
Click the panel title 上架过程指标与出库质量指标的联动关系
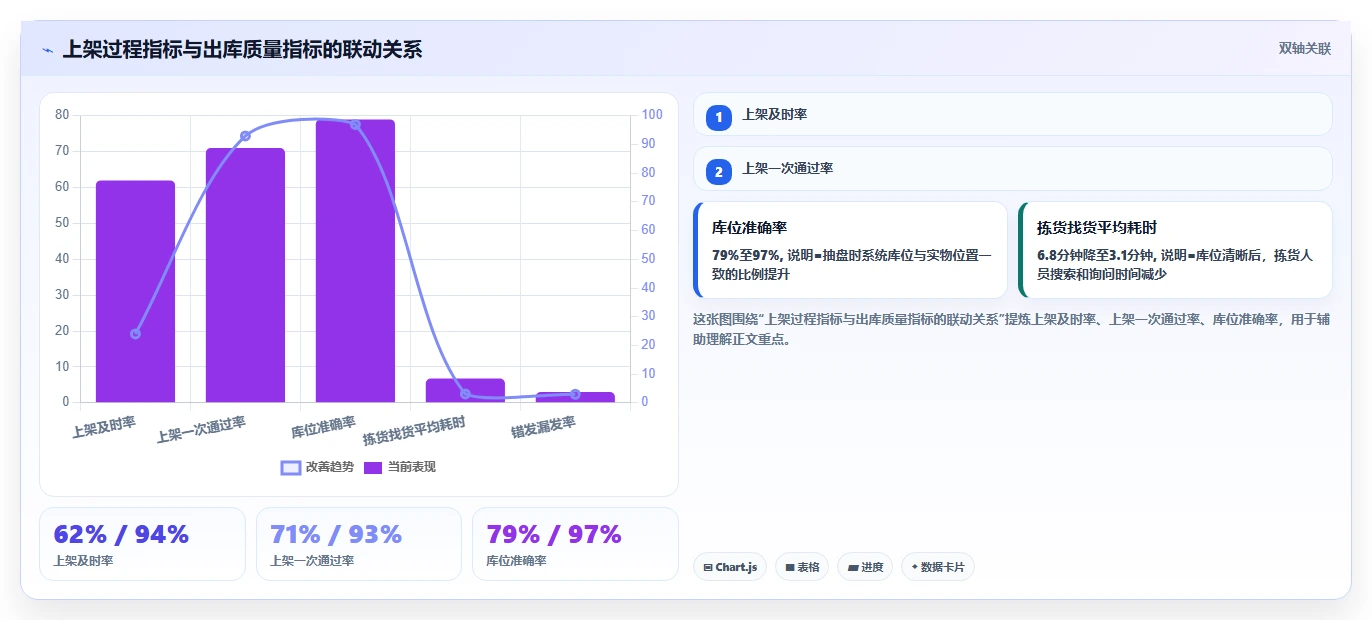[x=242, y=49]
